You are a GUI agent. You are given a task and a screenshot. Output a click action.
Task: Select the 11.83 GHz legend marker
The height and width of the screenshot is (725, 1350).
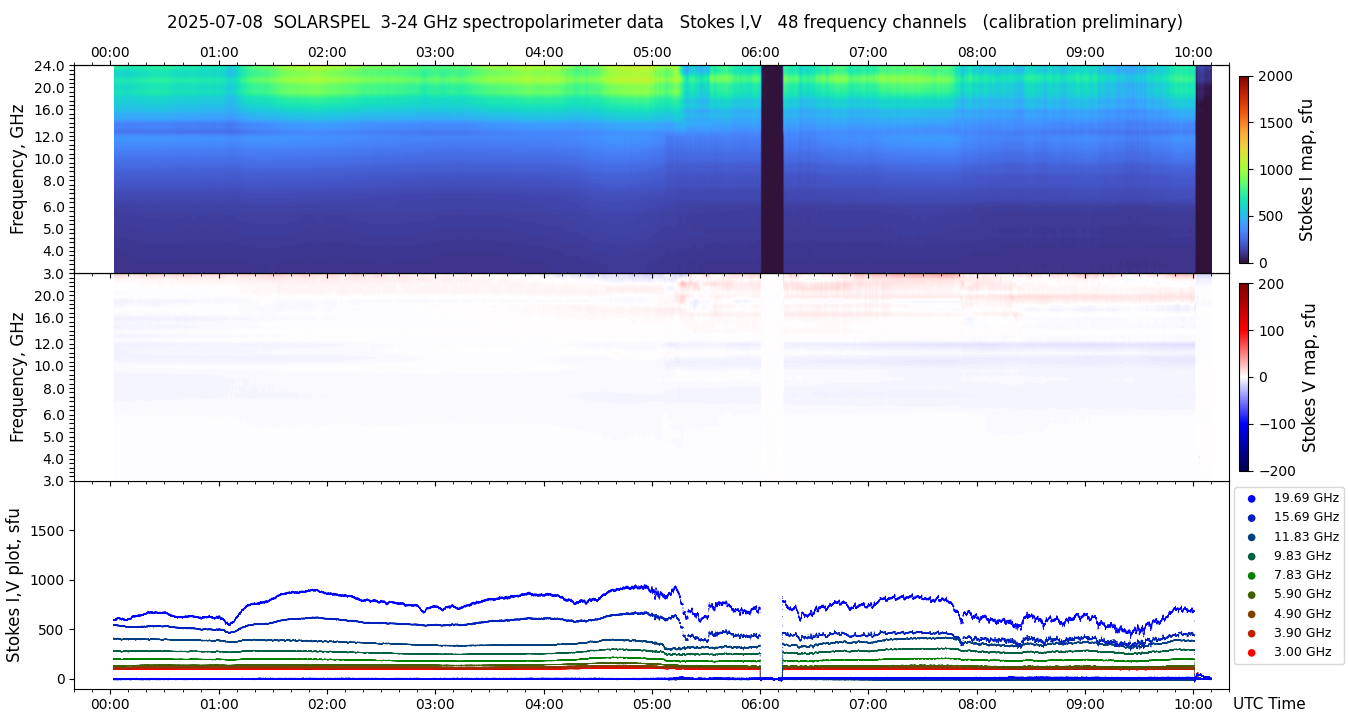pos(1251,537)
